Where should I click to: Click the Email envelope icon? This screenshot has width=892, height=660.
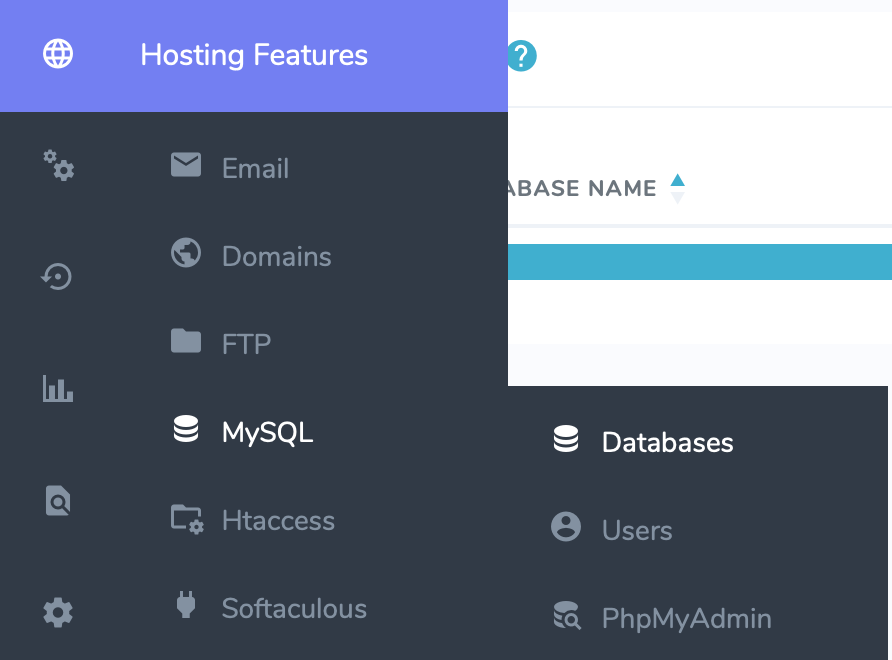(185, 166)
